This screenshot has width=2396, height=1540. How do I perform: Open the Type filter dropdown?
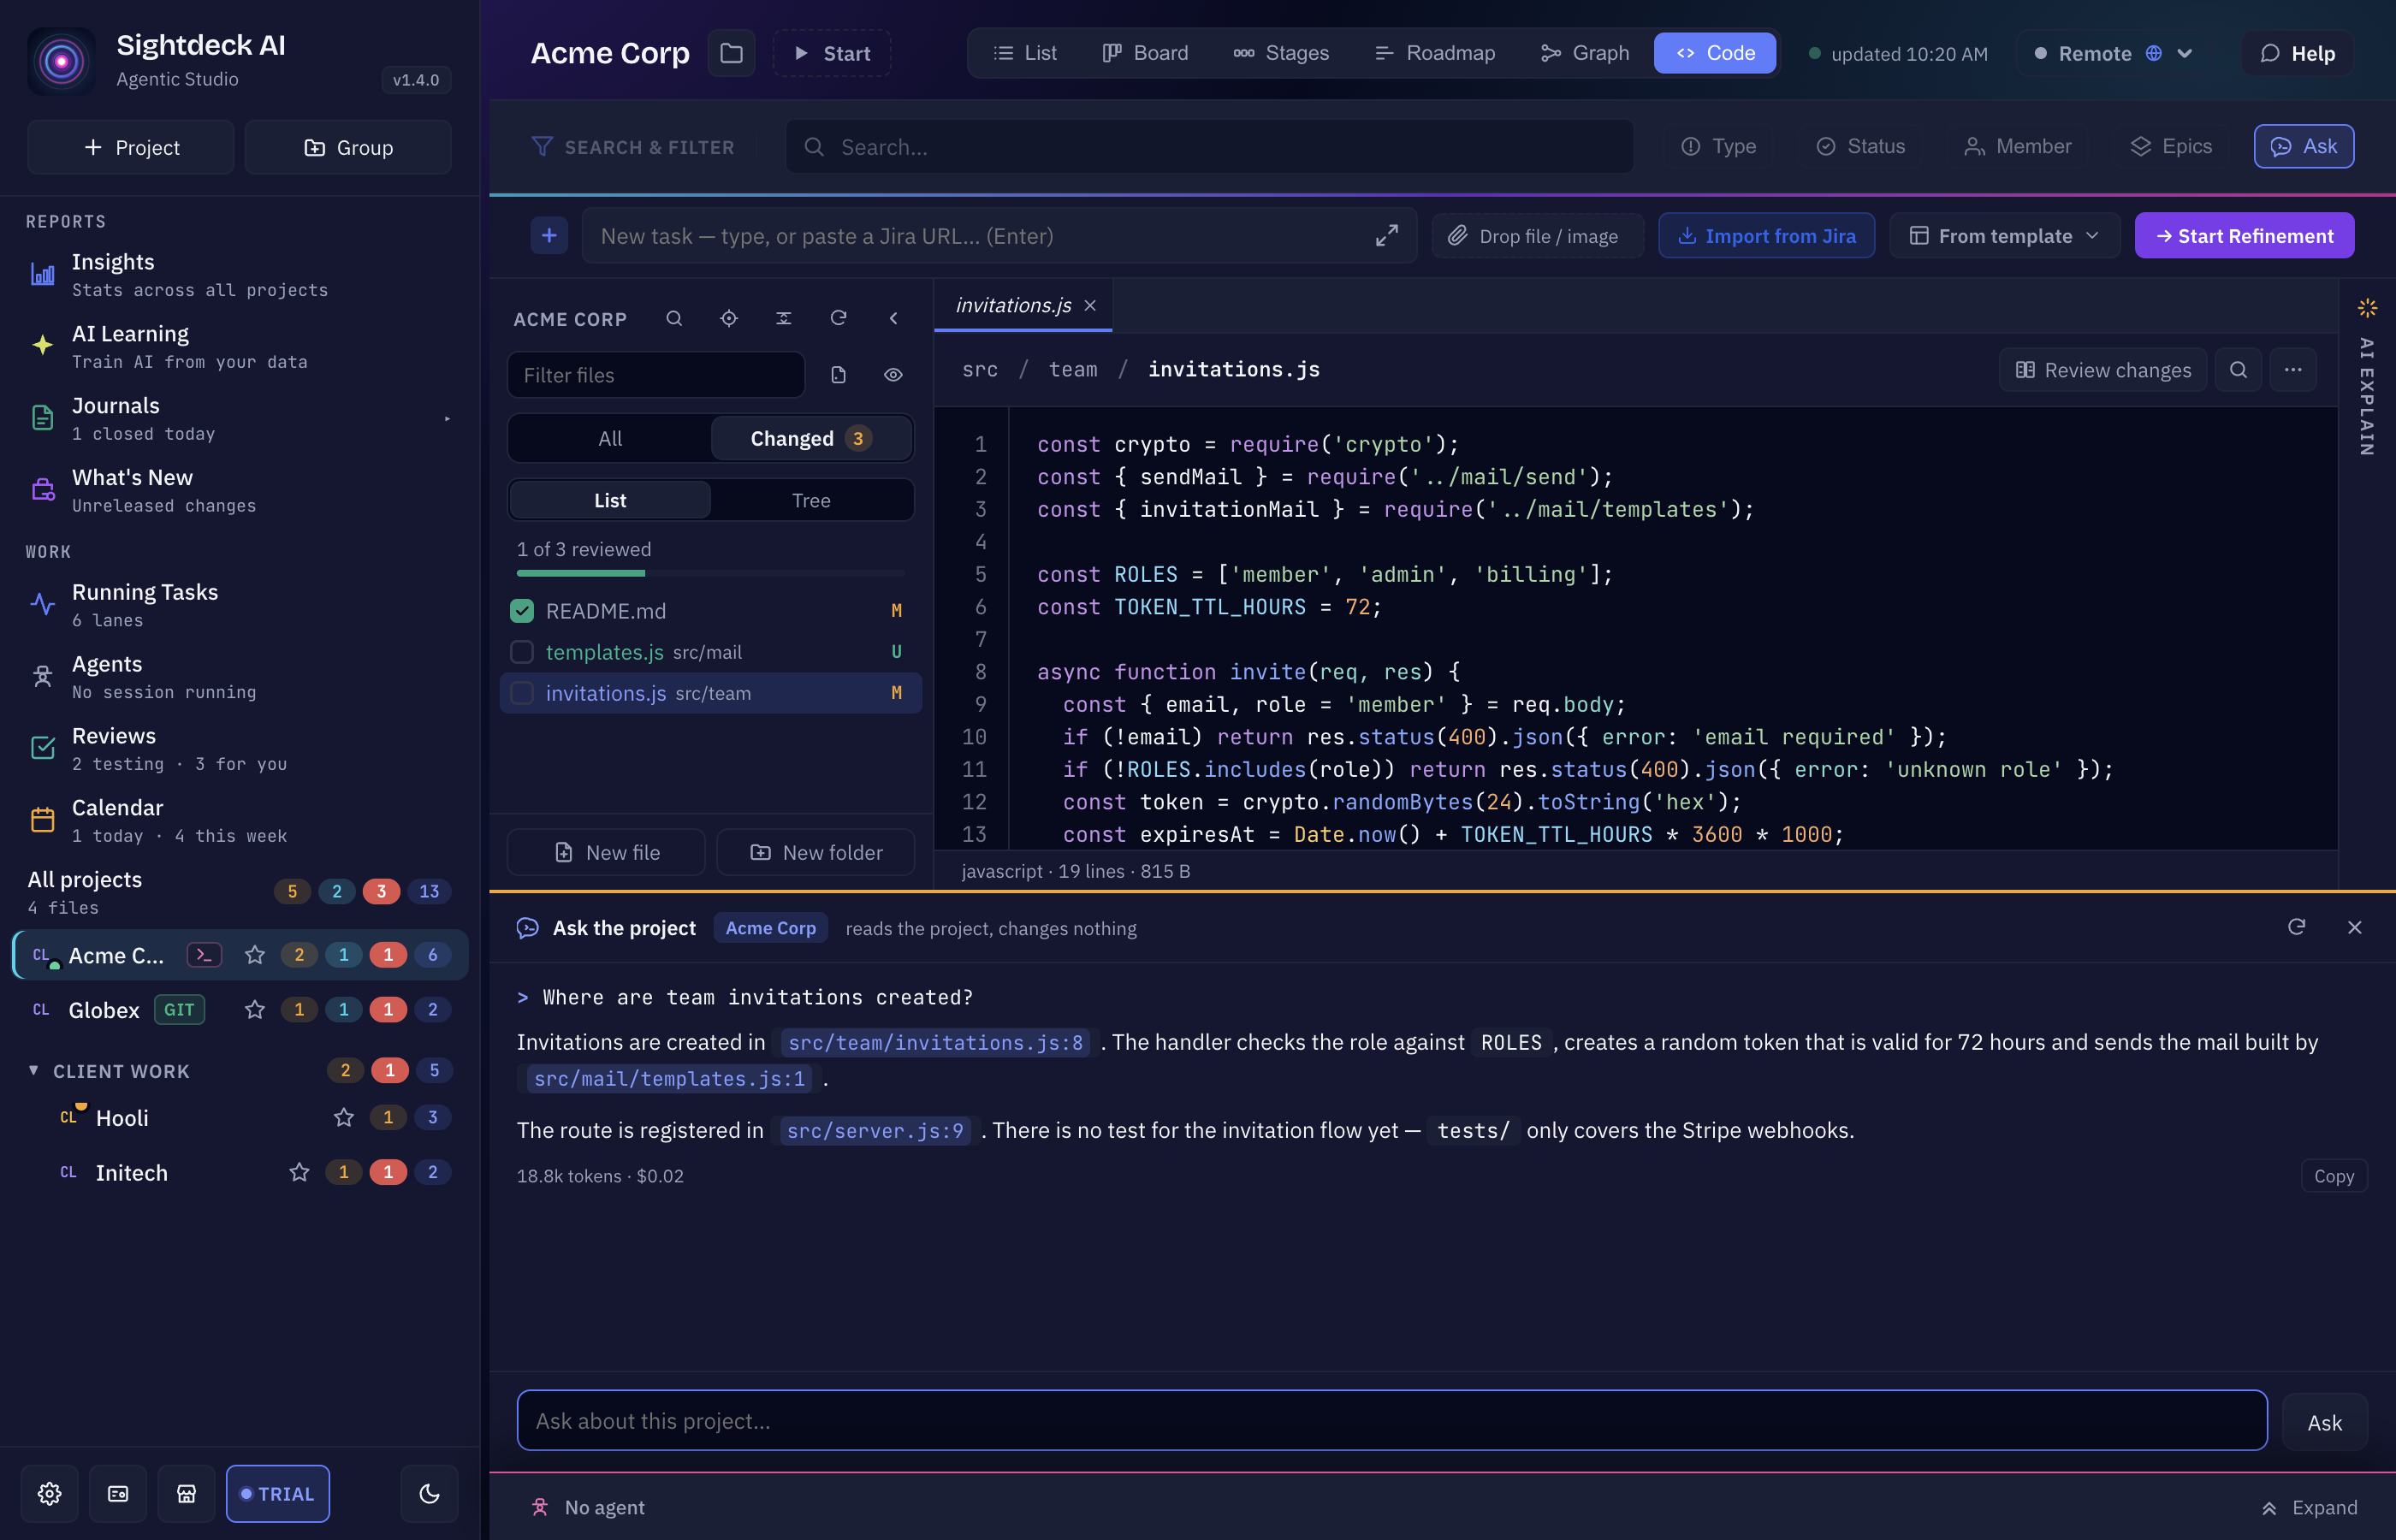click(x=1719, y=147)
